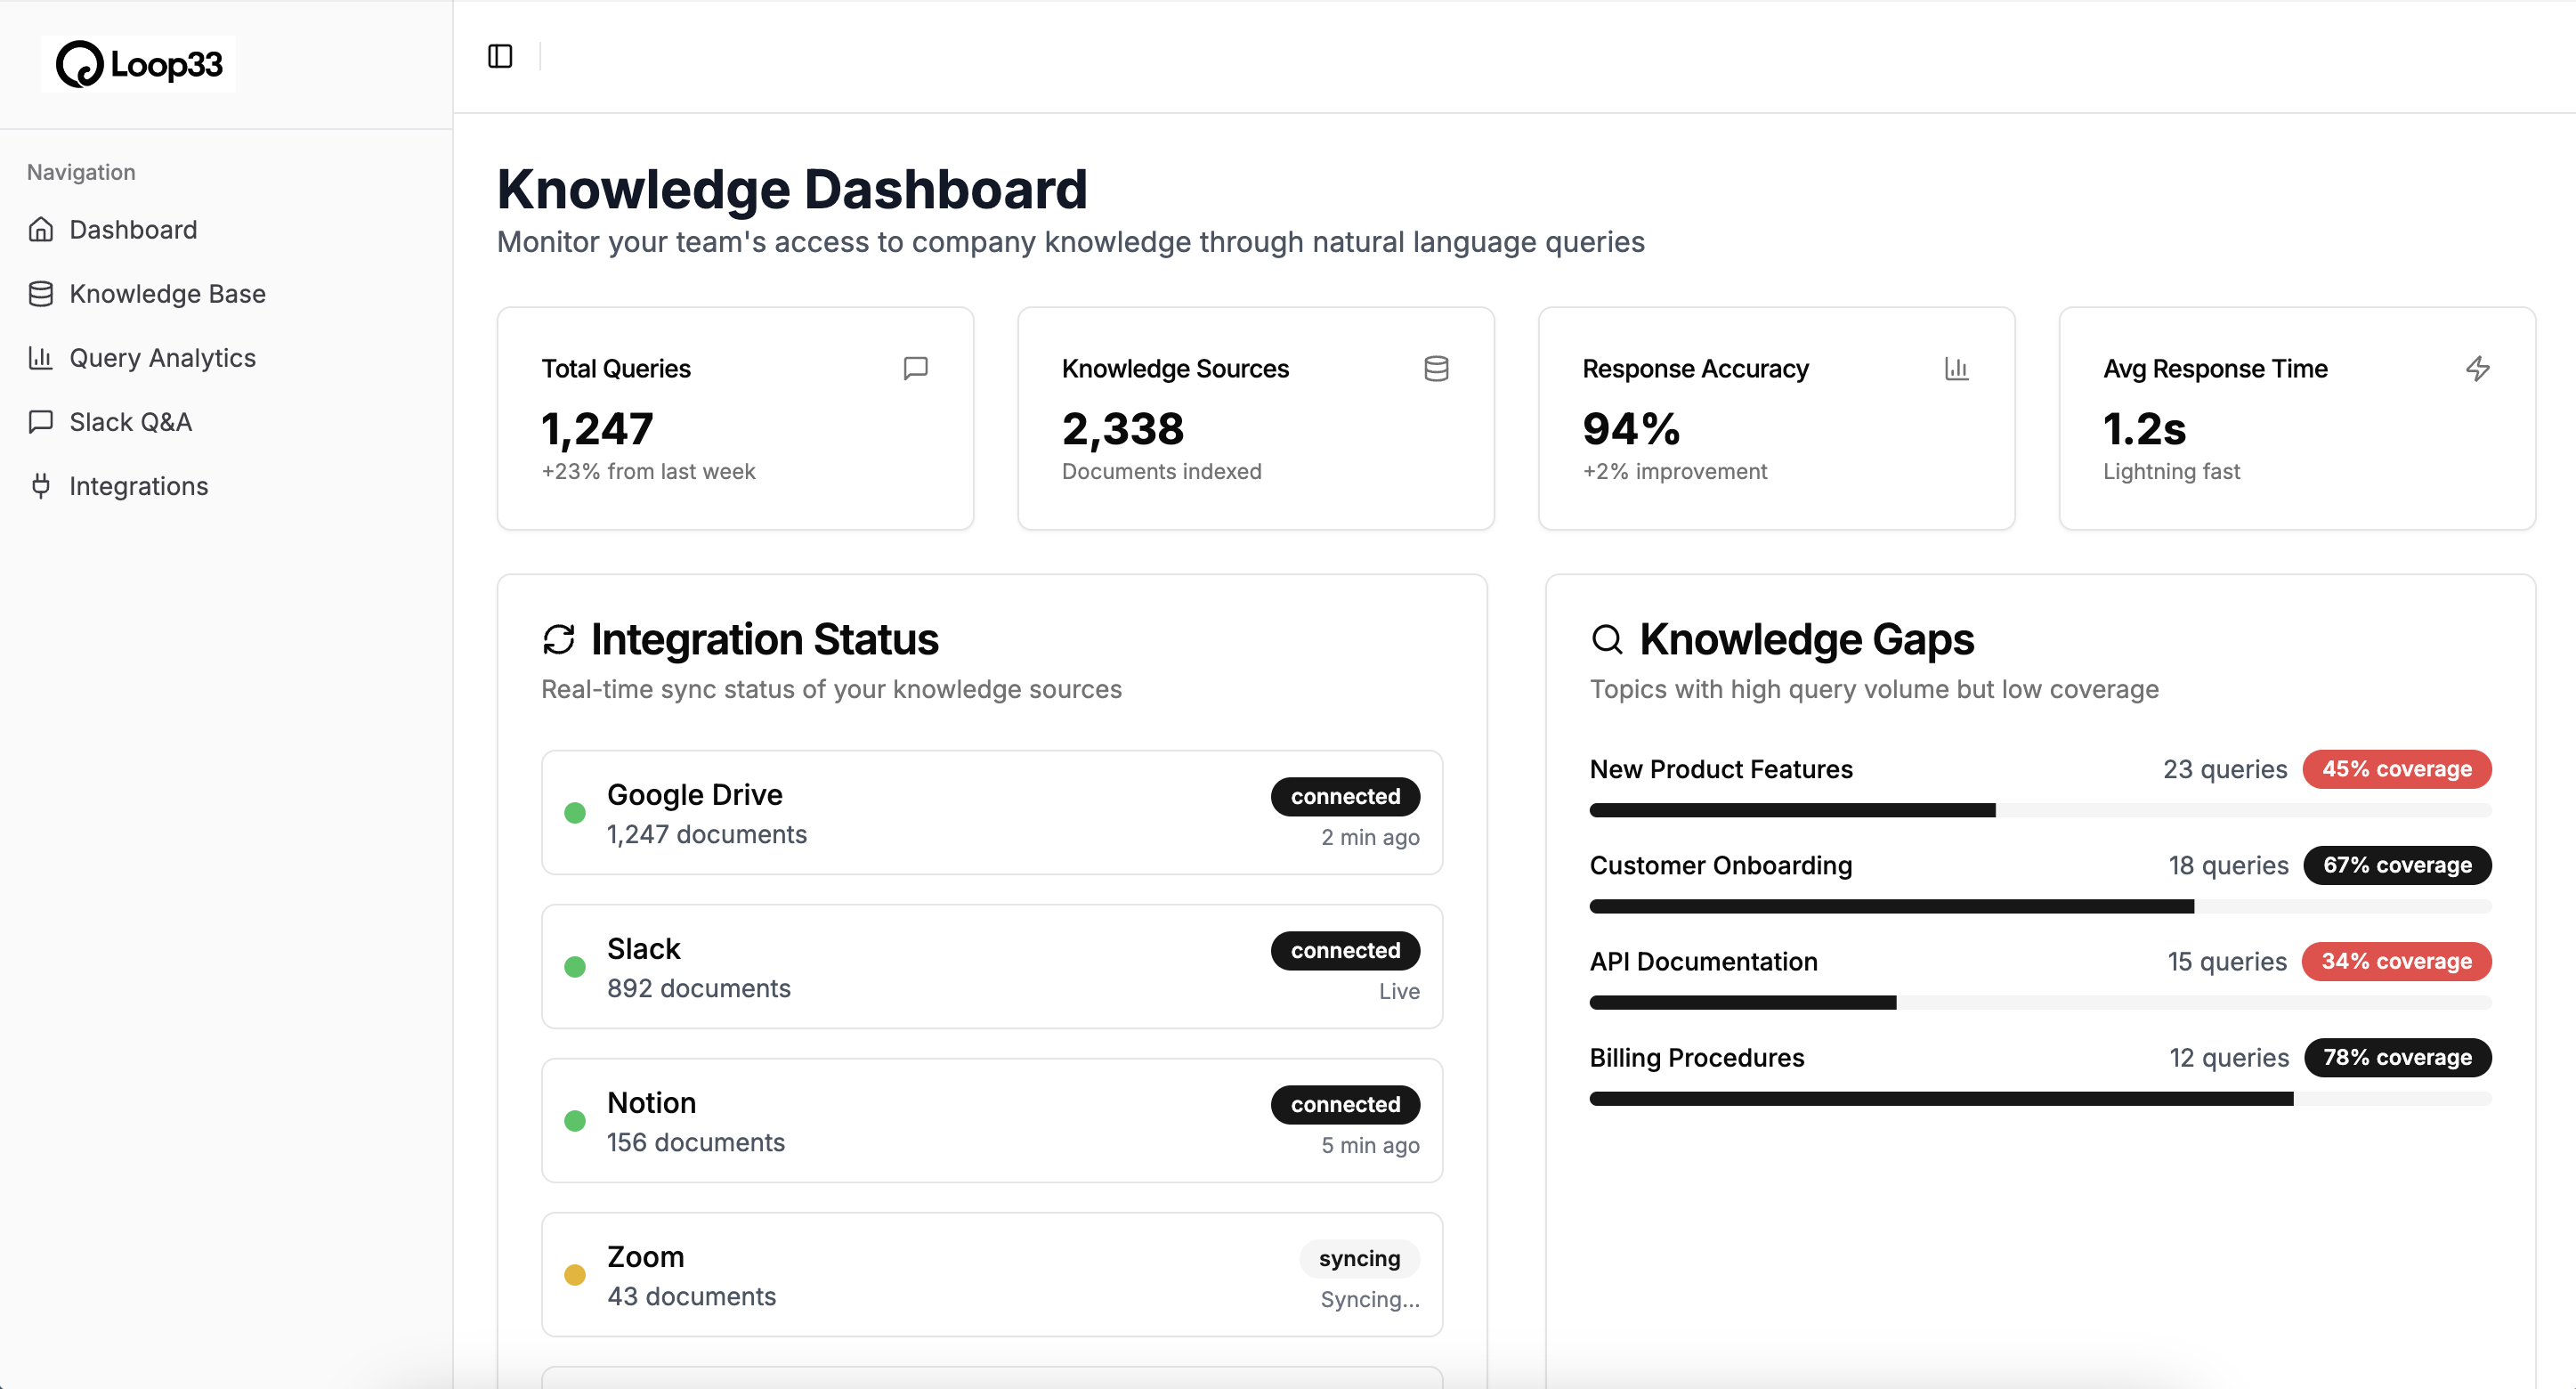This screenshot has height=1389, width=2576.
Task: Click the 67% coverage badge
Action: tap(2397, 865)
